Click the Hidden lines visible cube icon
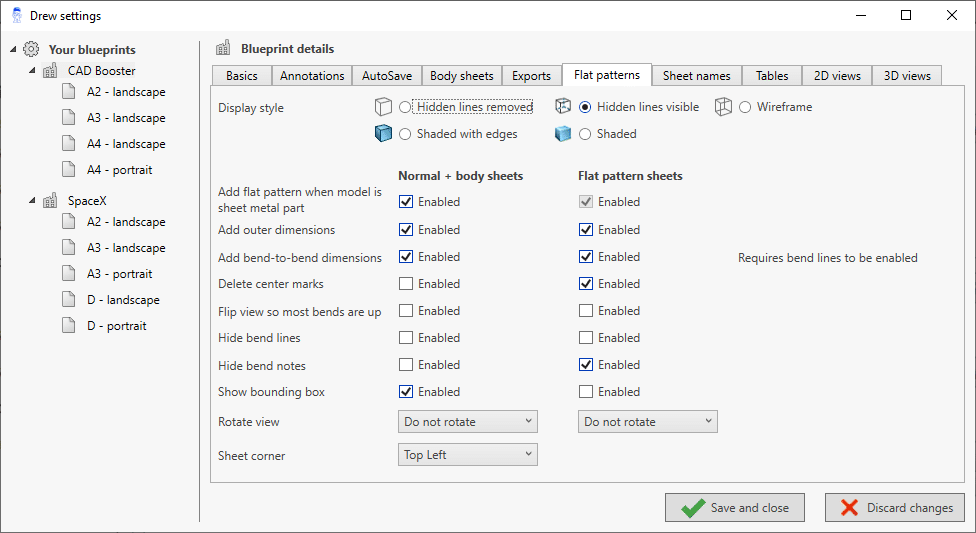 point(564,107)
